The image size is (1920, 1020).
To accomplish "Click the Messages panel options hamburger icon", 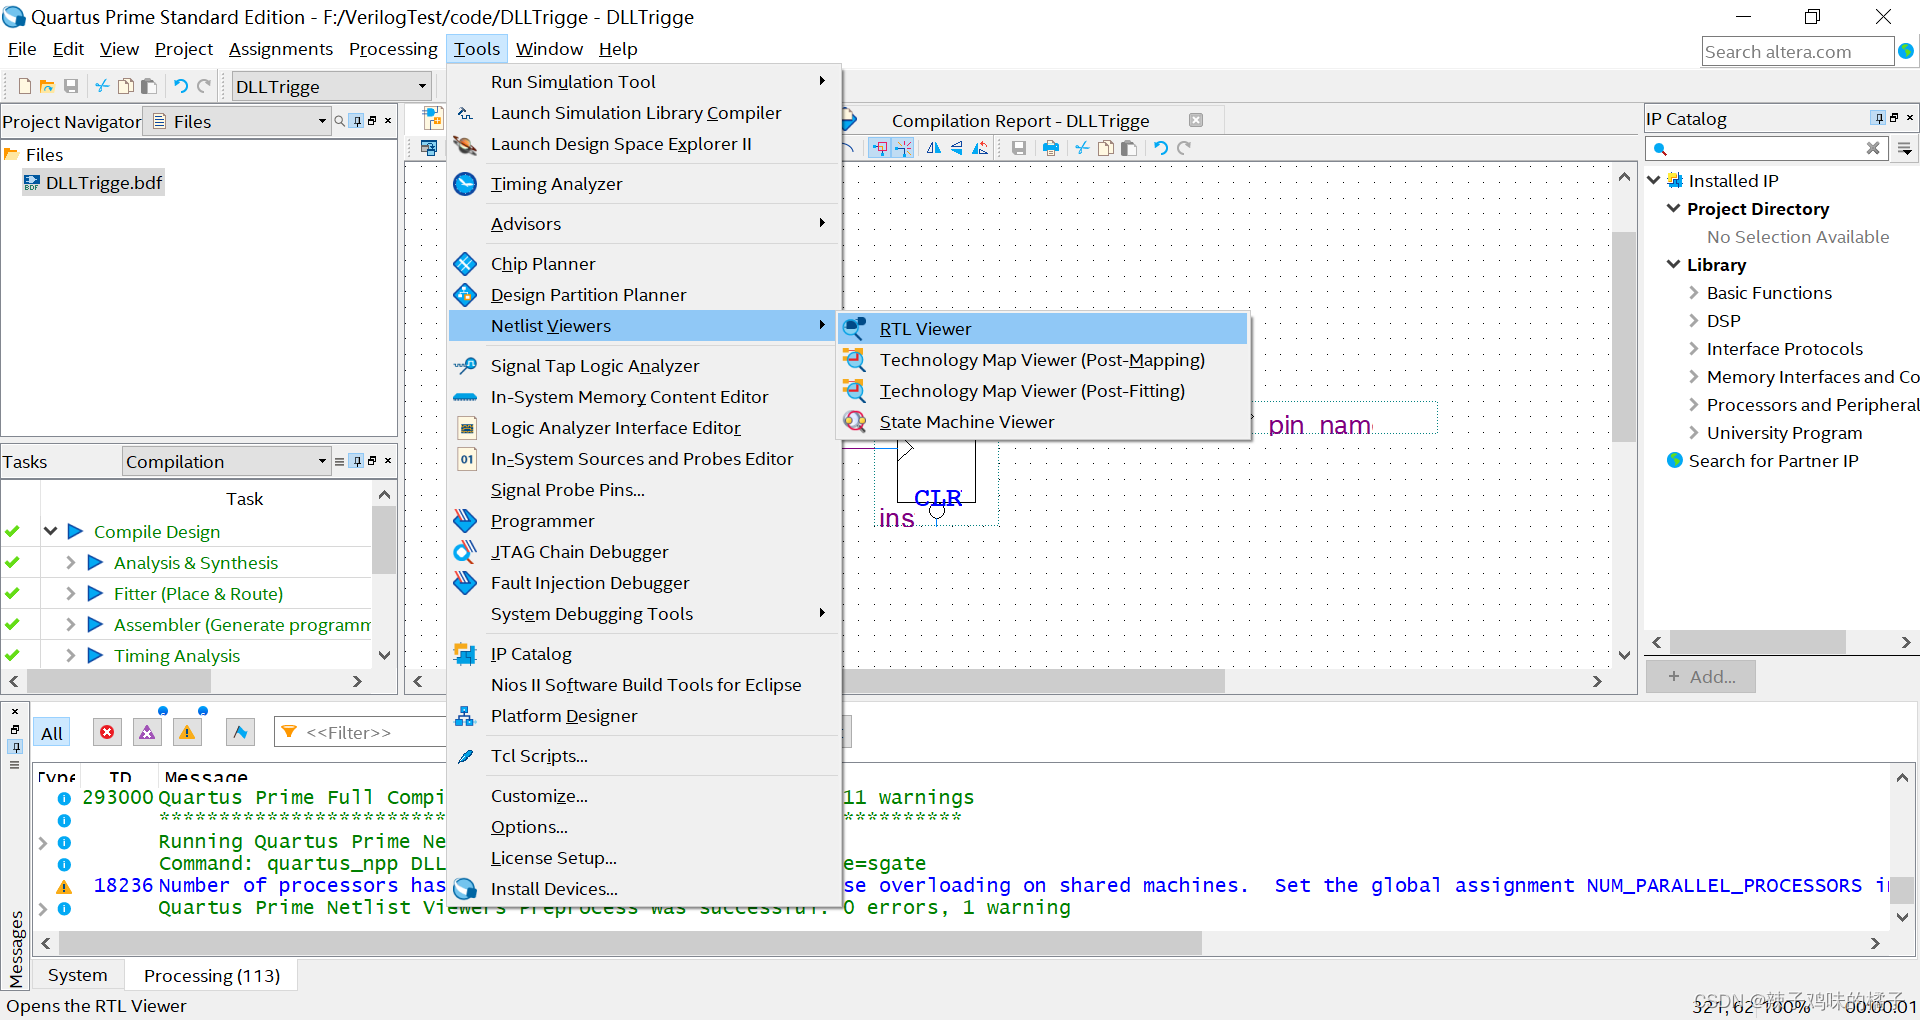I will (14, 765).
